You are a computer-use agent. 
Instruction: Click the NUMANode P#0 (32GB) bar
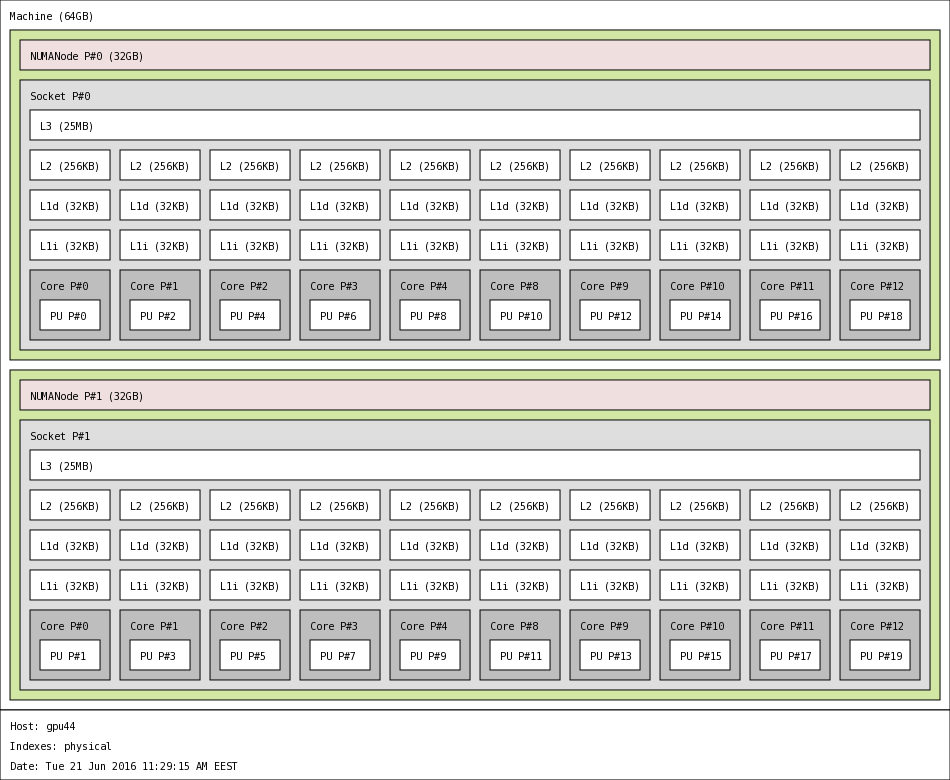pos(475,56)
